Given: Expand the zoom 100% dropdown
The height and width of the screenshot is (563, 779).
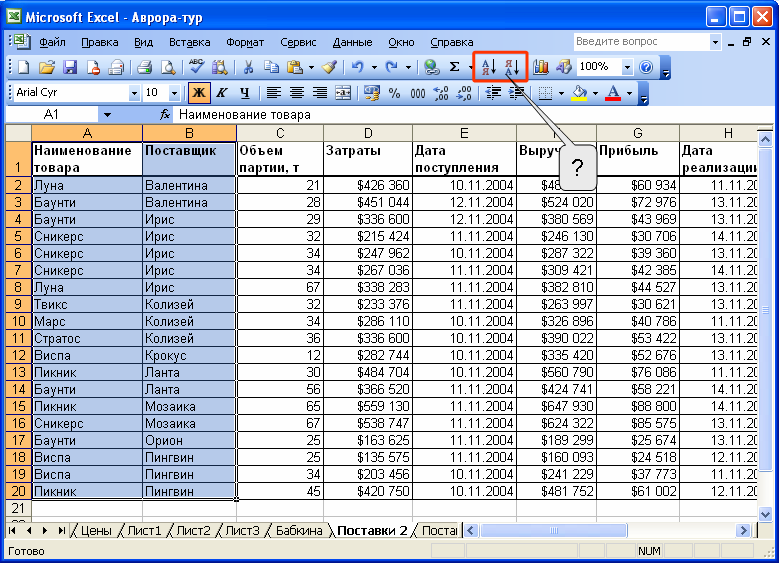Looking at the screenshot, I should (x=627, y=67).
